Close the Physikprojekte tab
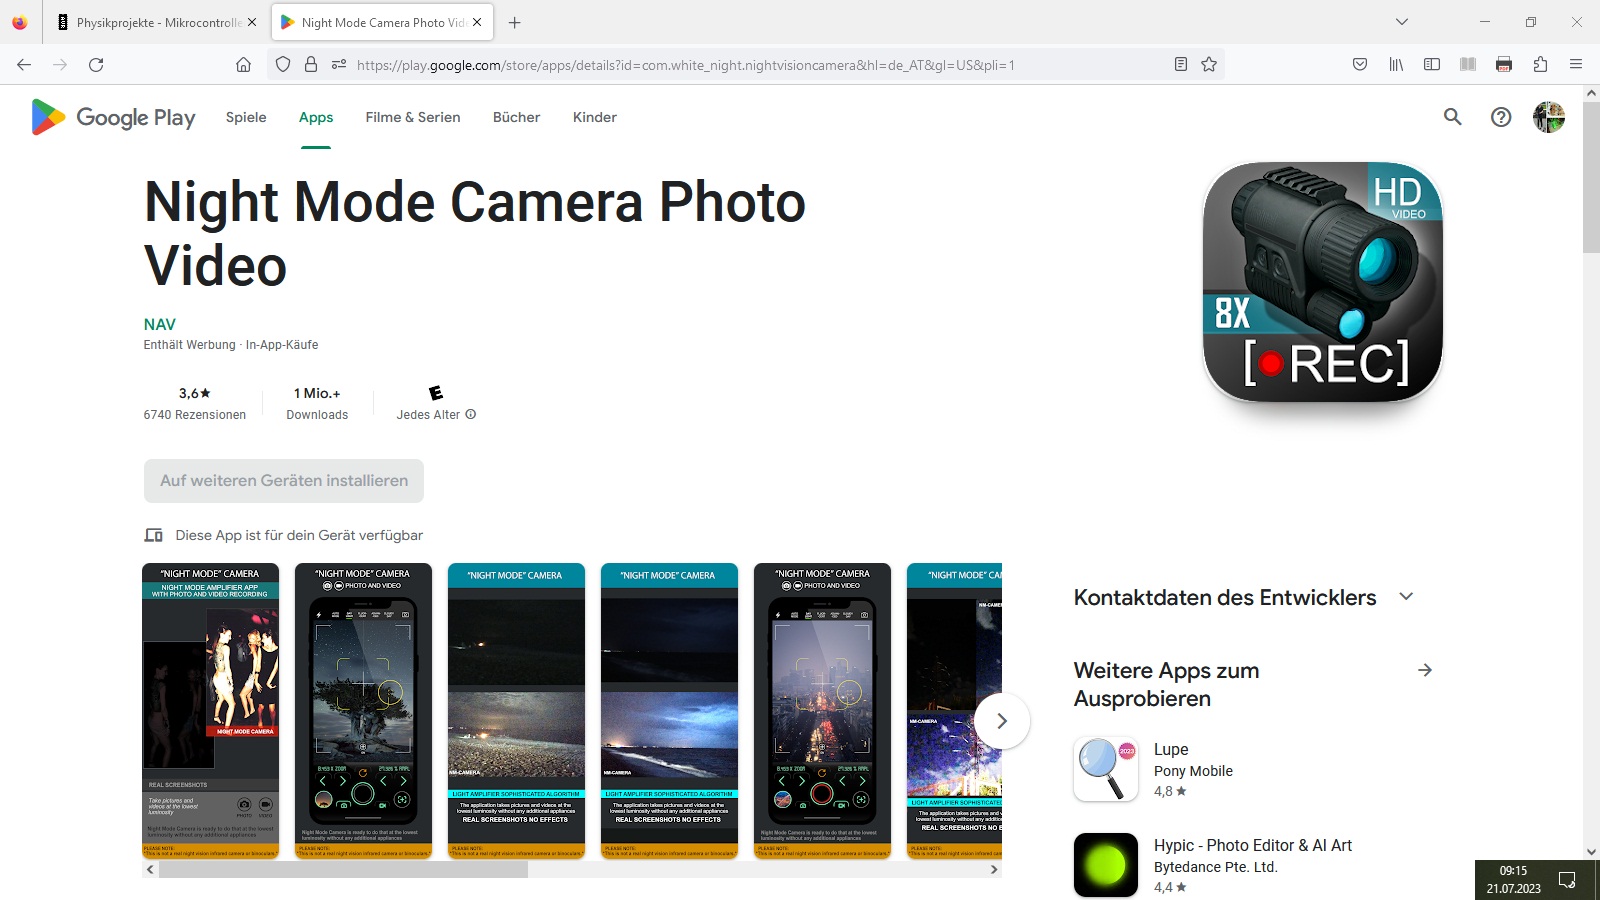 click(x=252, y=22)
